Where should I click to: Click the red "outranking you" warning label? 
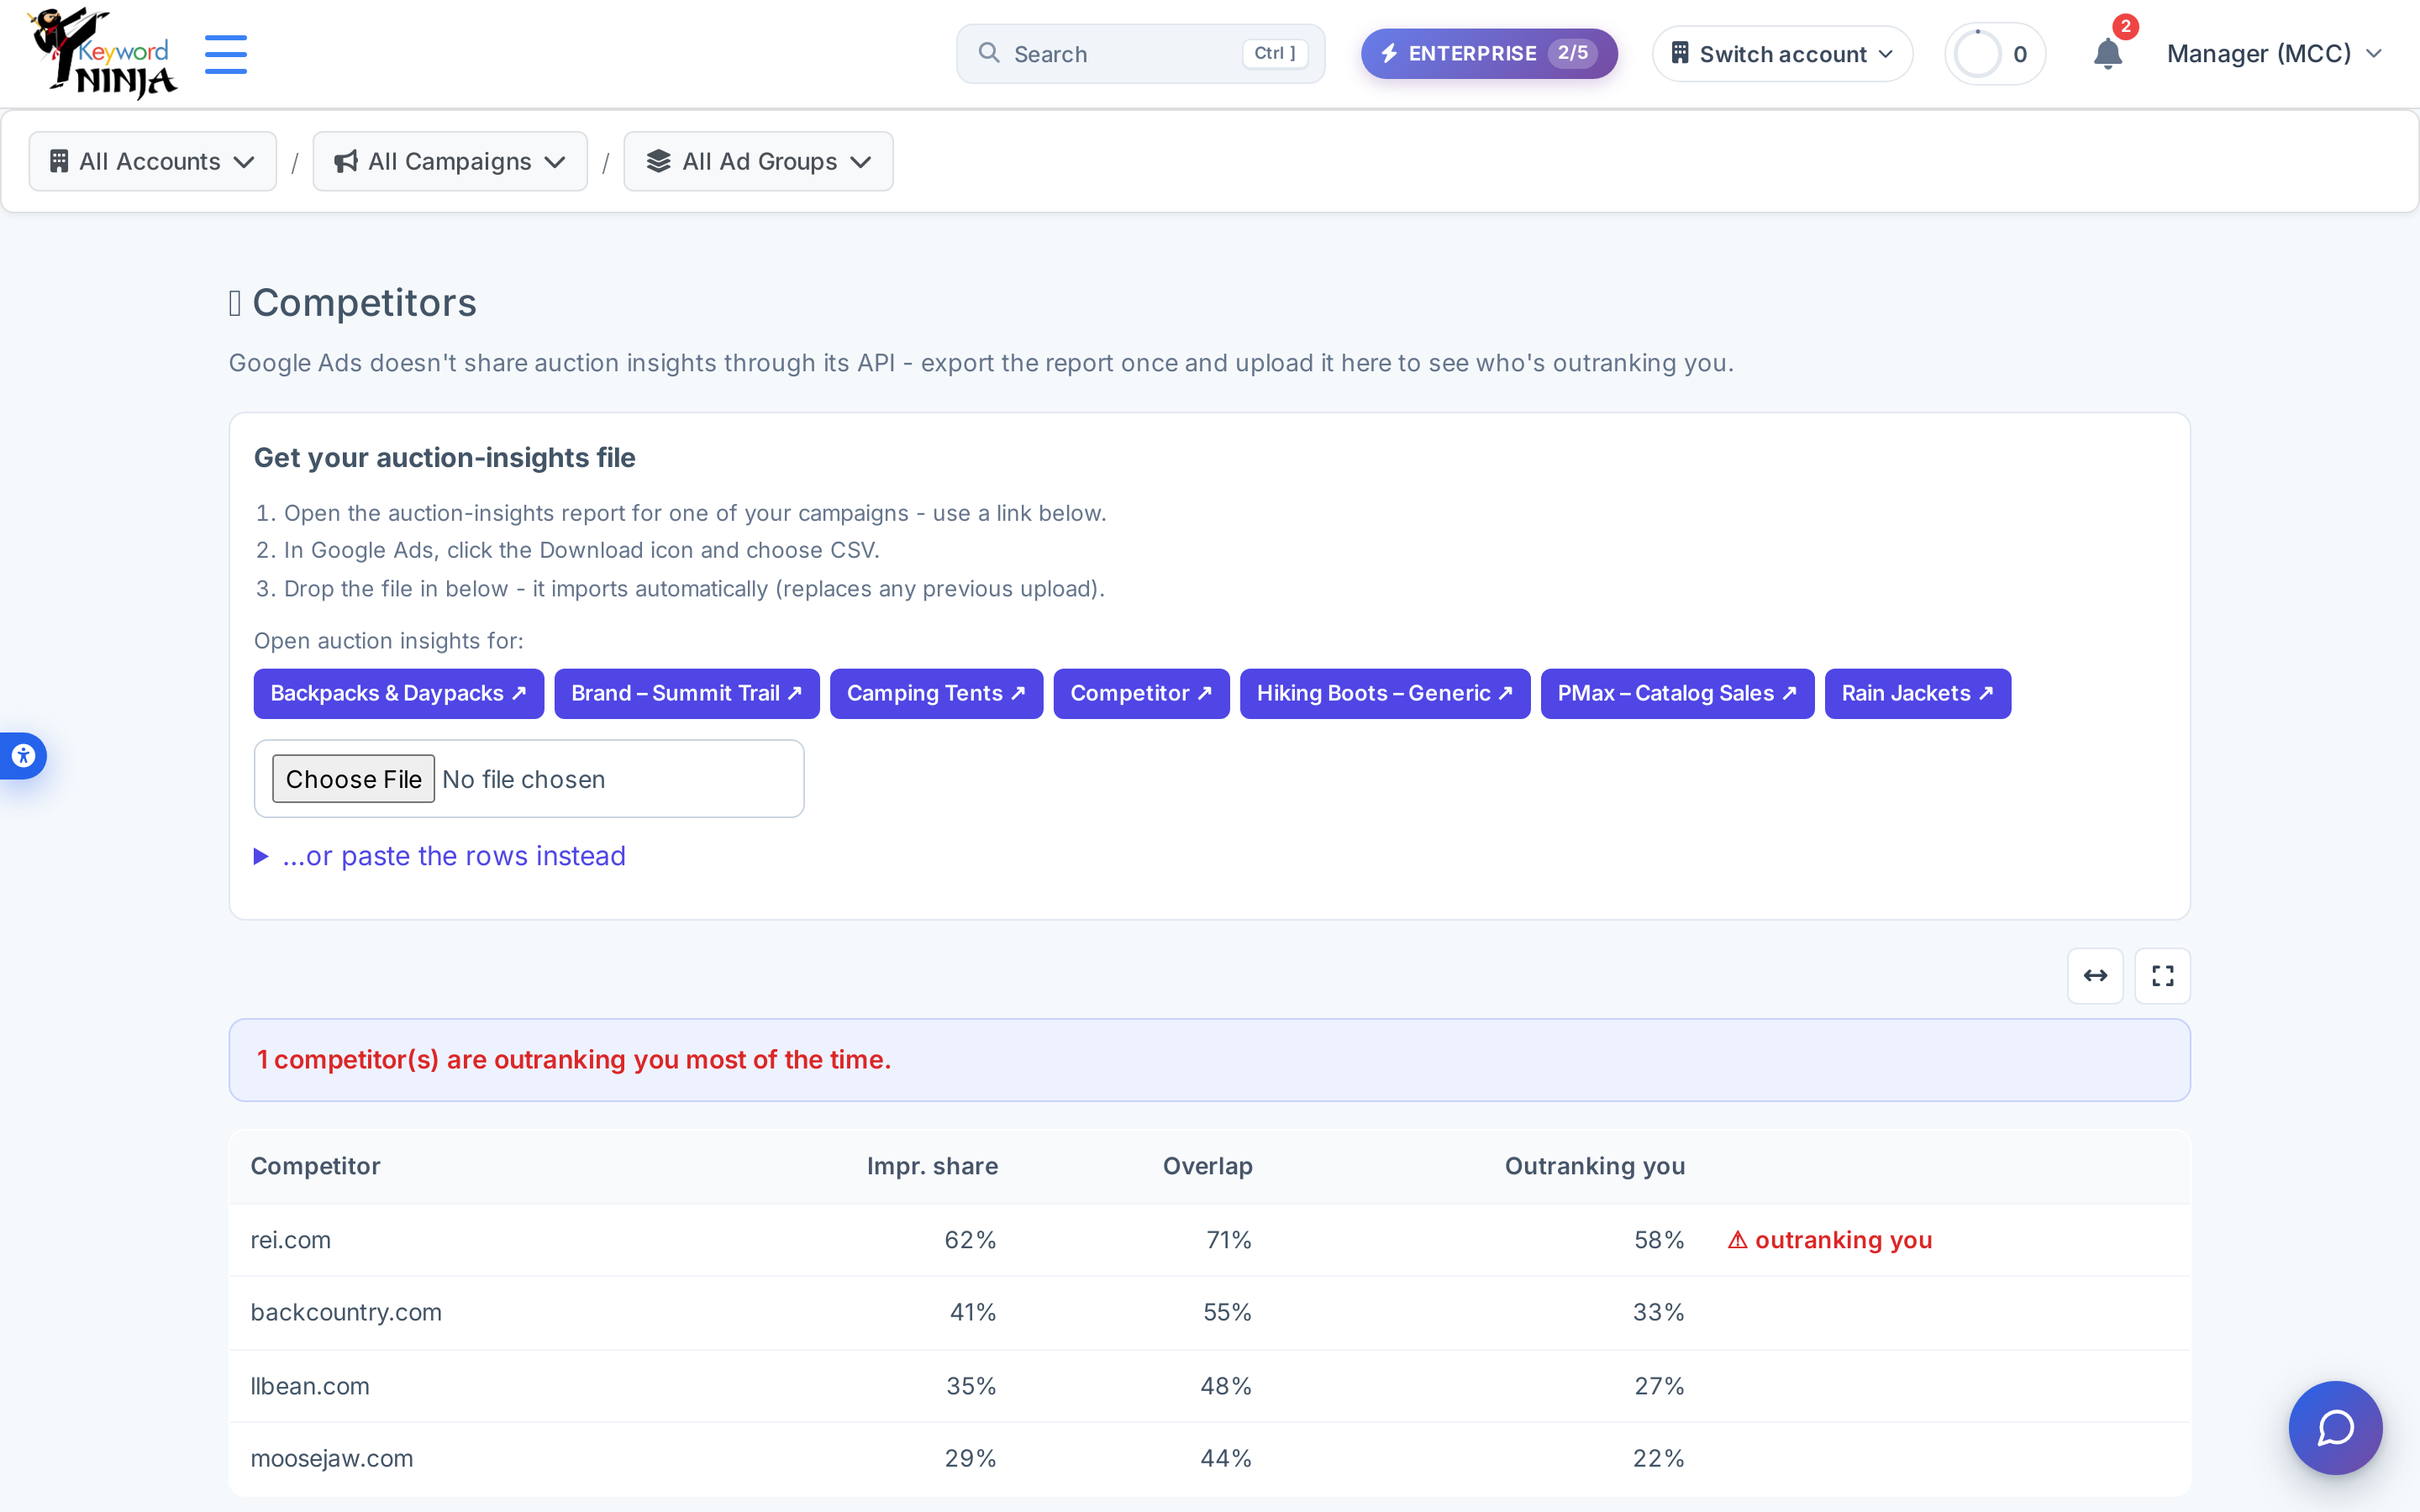point(1830,1240)
